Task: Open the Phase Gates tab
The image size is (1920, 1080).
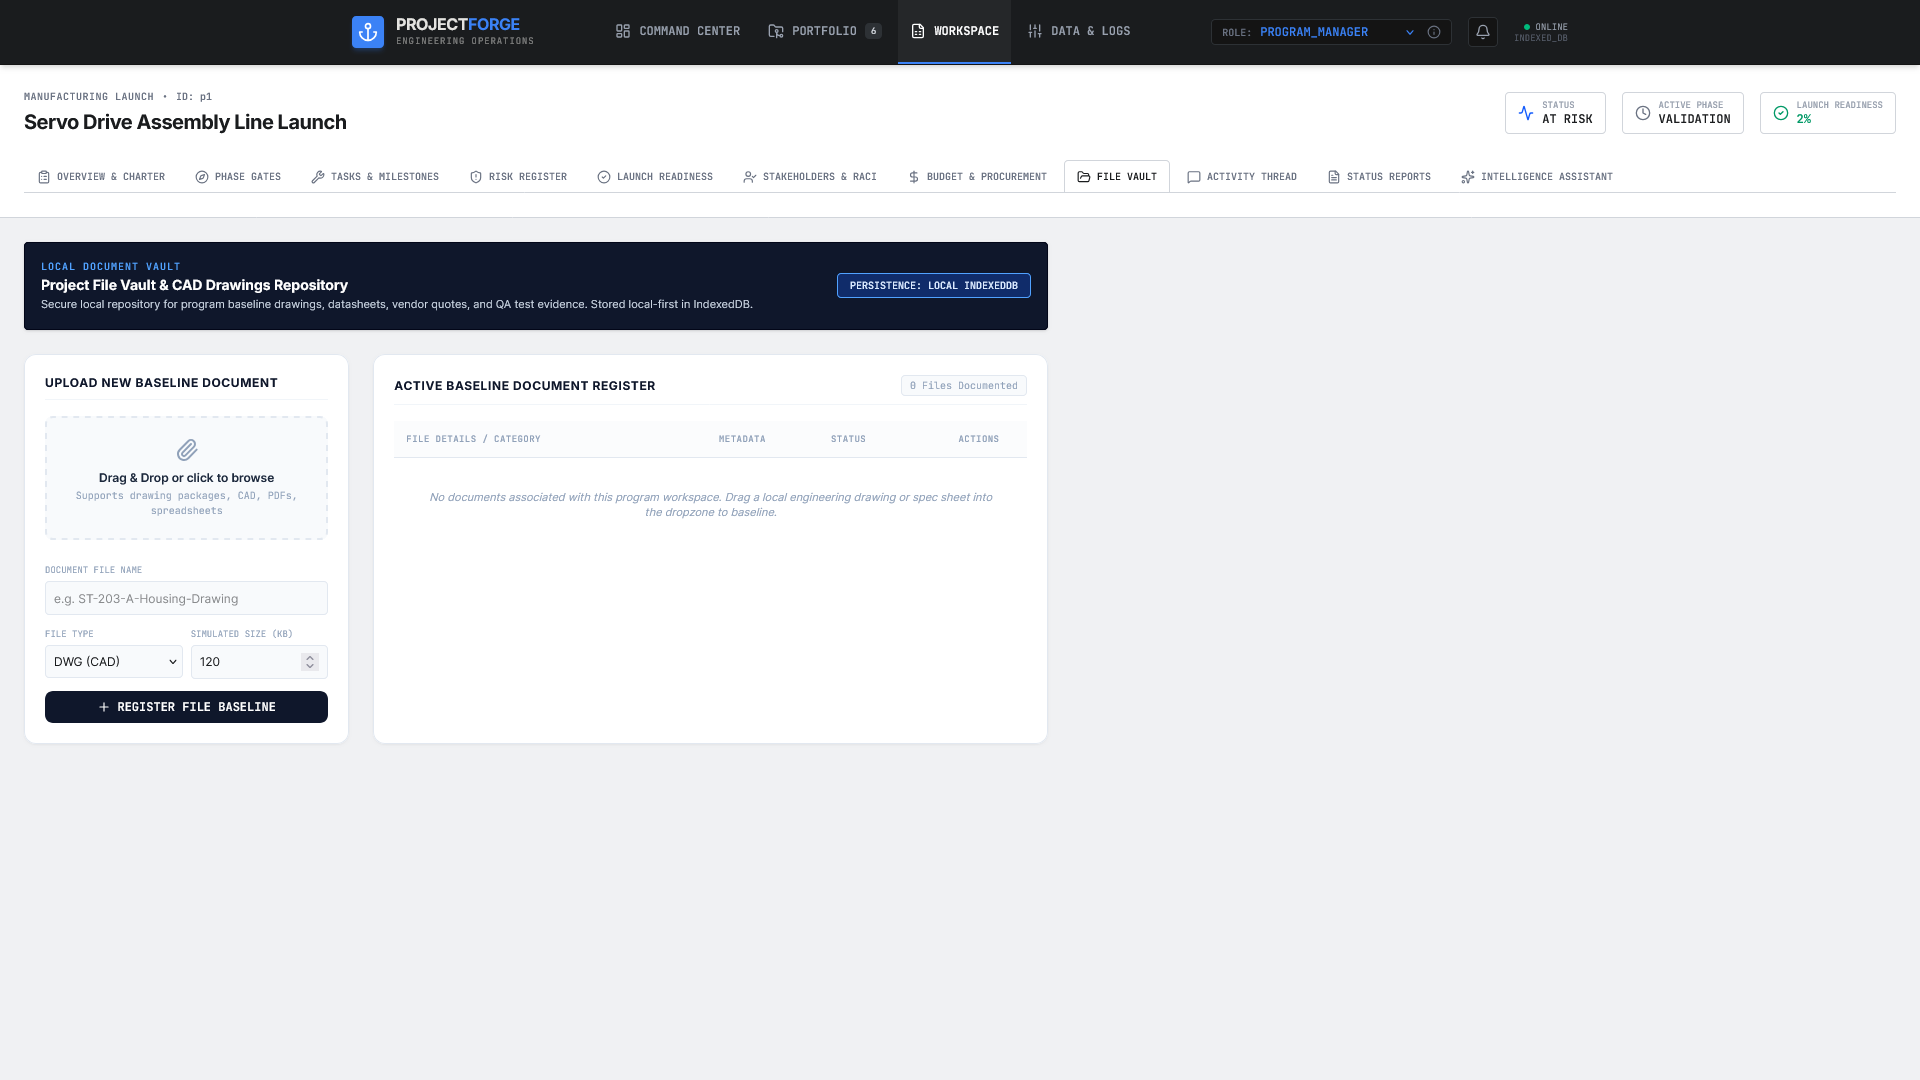Action: 238,177
